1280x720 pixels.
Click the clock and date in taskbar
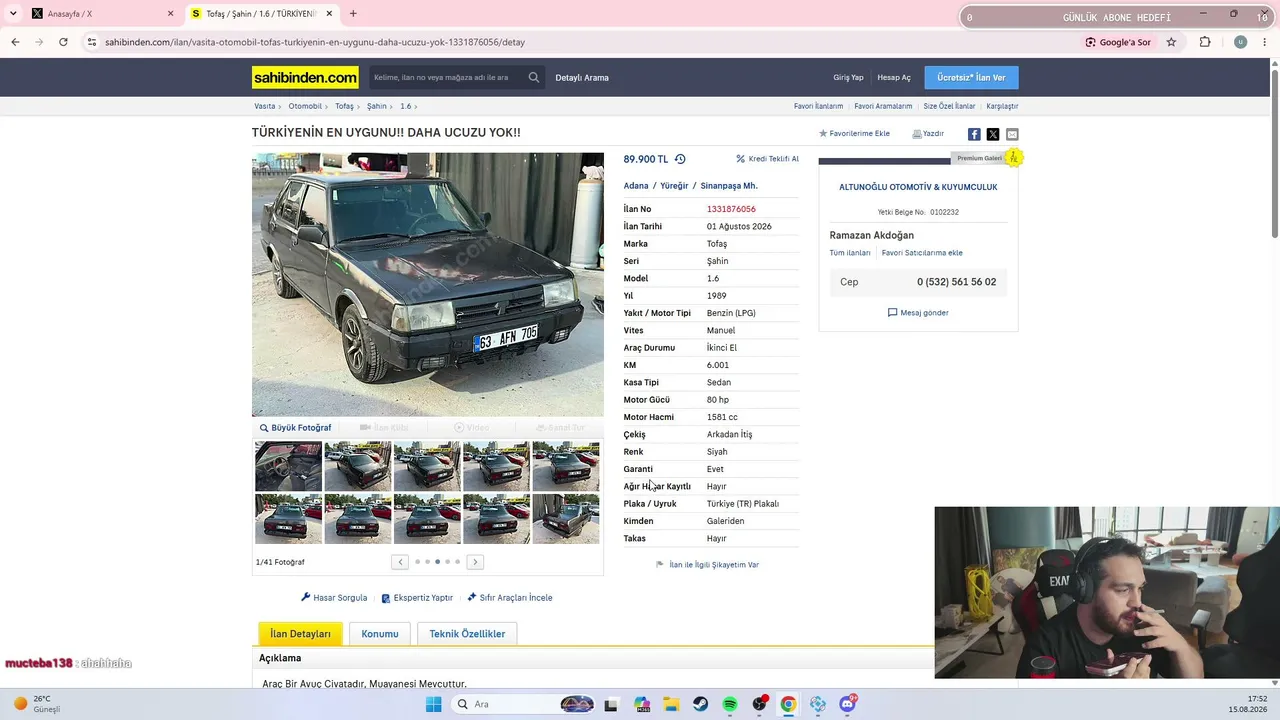click(1249, 704)
